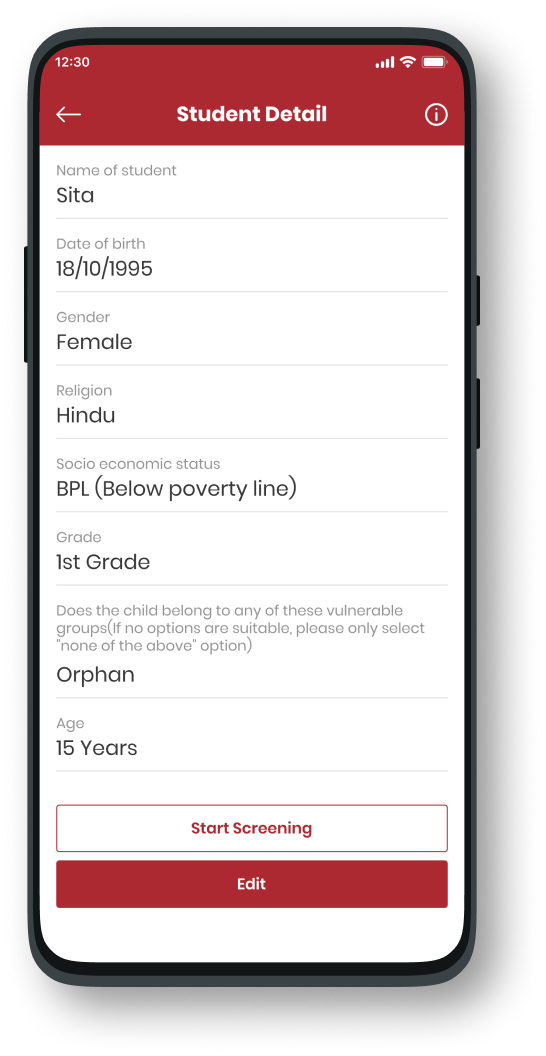This screenshot has height=1056, width=546.
Task: Tap the Date of birth label
Action: pos(100,244)
